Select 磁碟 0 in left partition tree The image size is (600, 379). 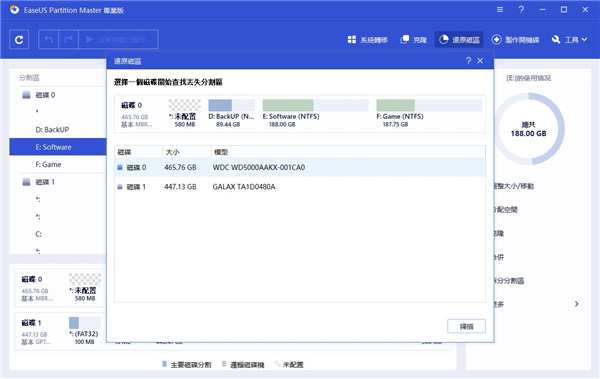(45, 95)
